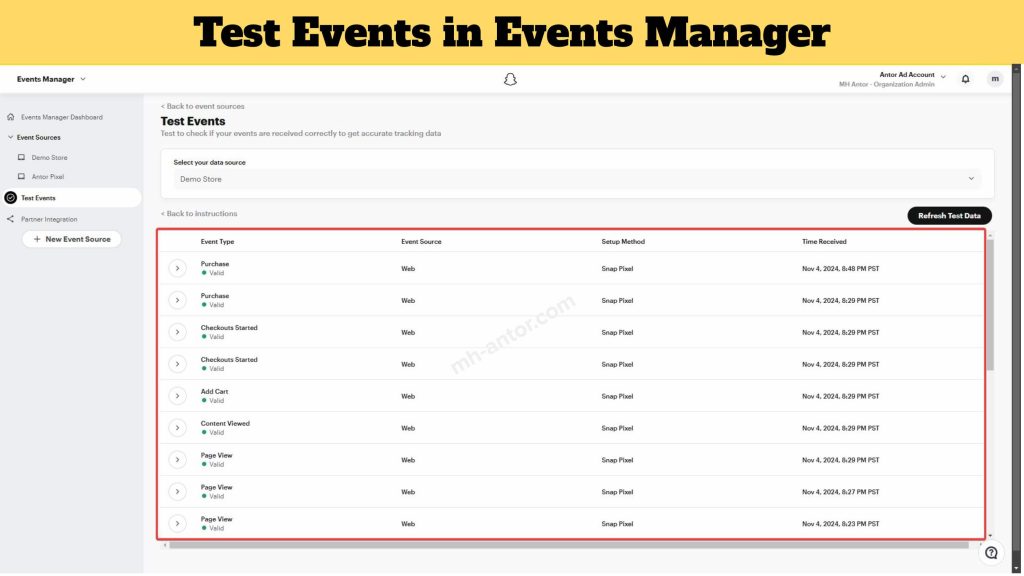Add a New Event Source
1024x576 pixels.
tap(72, 239)
